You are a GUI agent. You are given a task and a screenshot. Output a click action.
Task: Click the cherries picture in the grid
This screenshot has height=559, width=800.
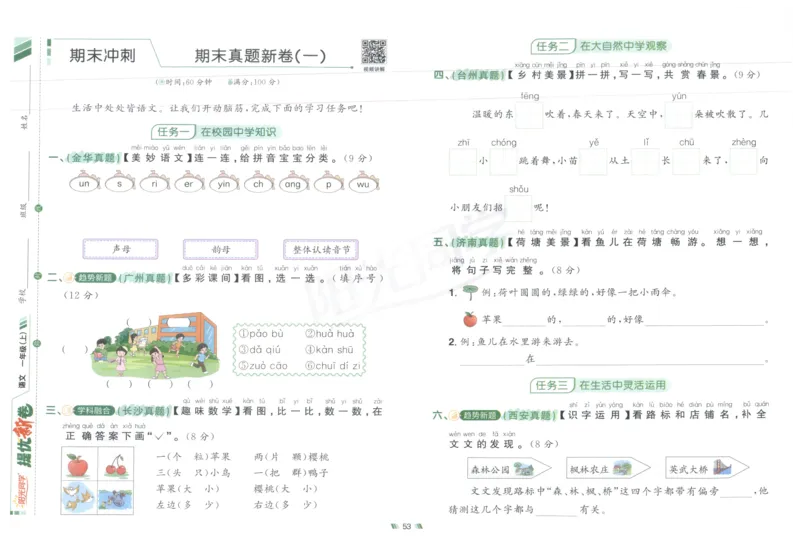tap(116, 464)
